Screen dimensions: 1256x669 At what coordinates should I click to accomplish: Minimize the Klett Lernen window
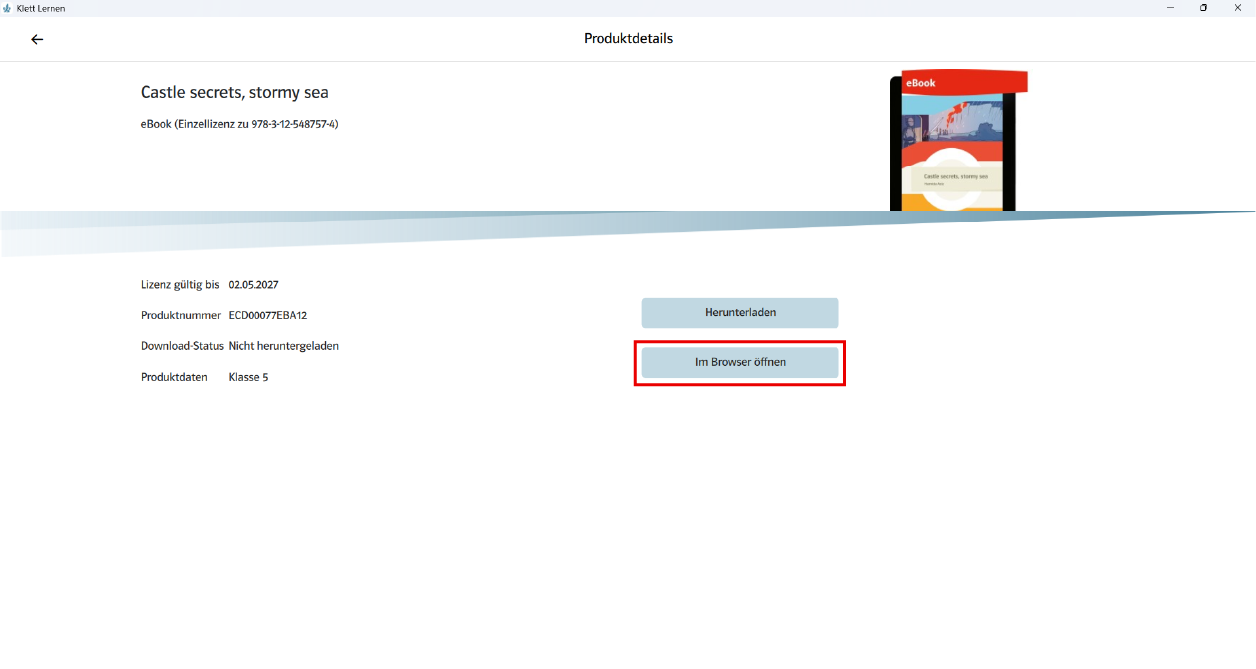(1170, 8)
